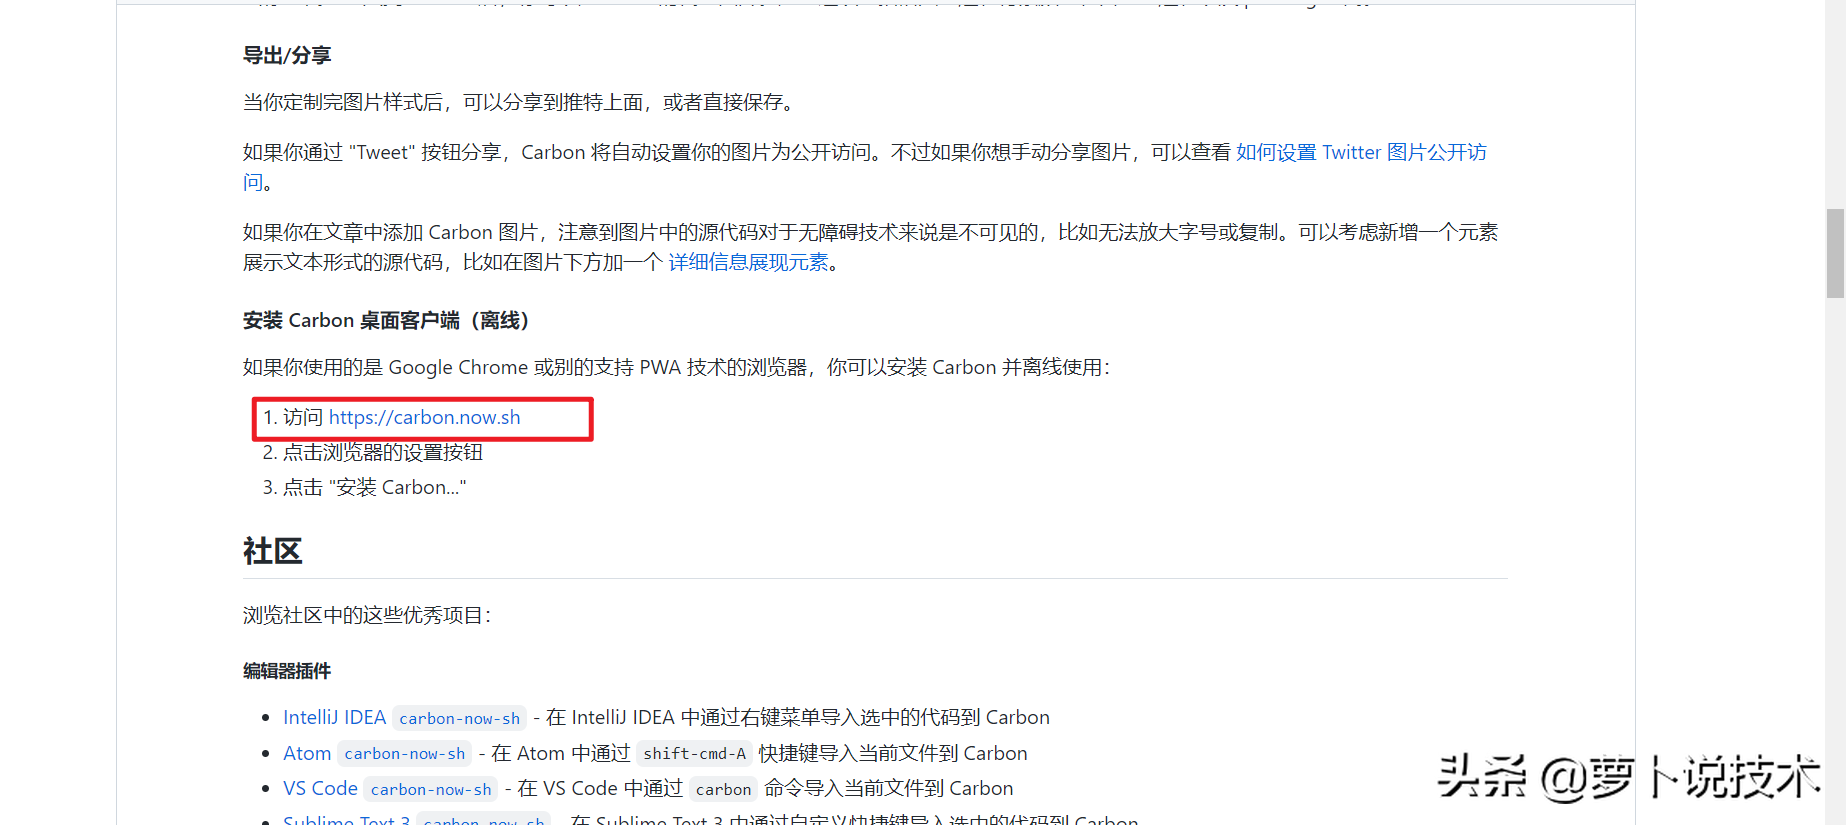
Task: Click the page's vertical scrollbar thumb
Action: point(1835,253)
